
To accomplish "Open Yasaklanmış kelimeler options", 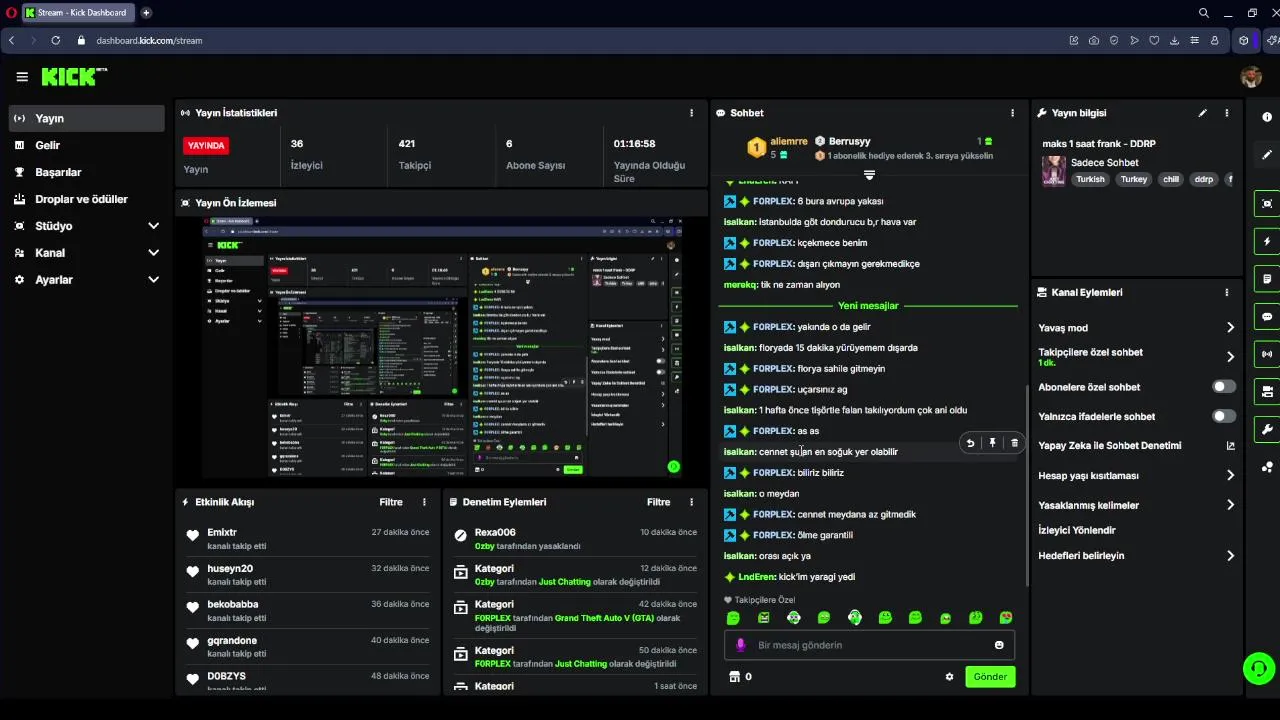I will pos(1230,505).
